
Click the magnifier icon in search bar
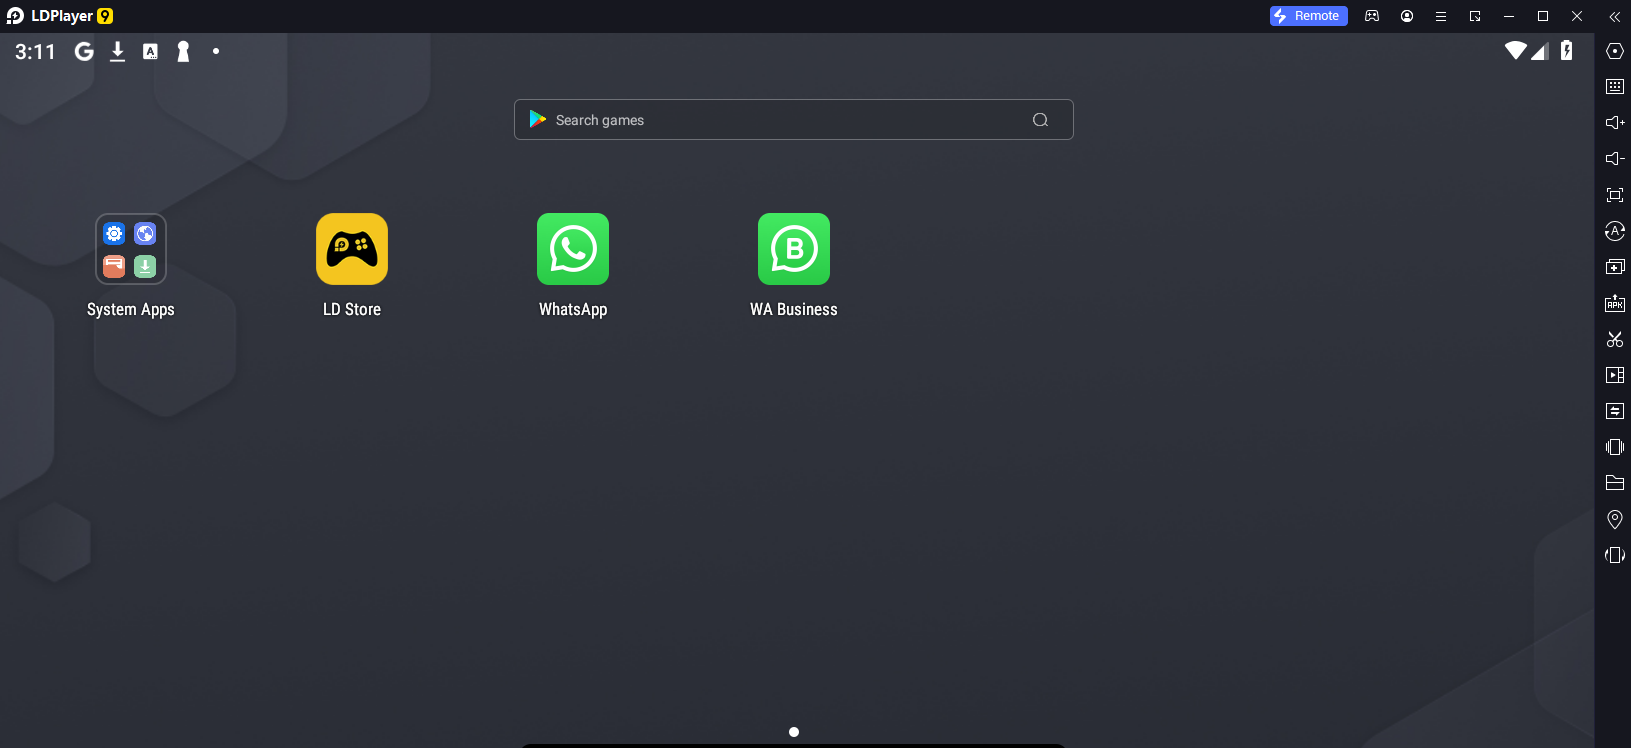click(1040, 120)
